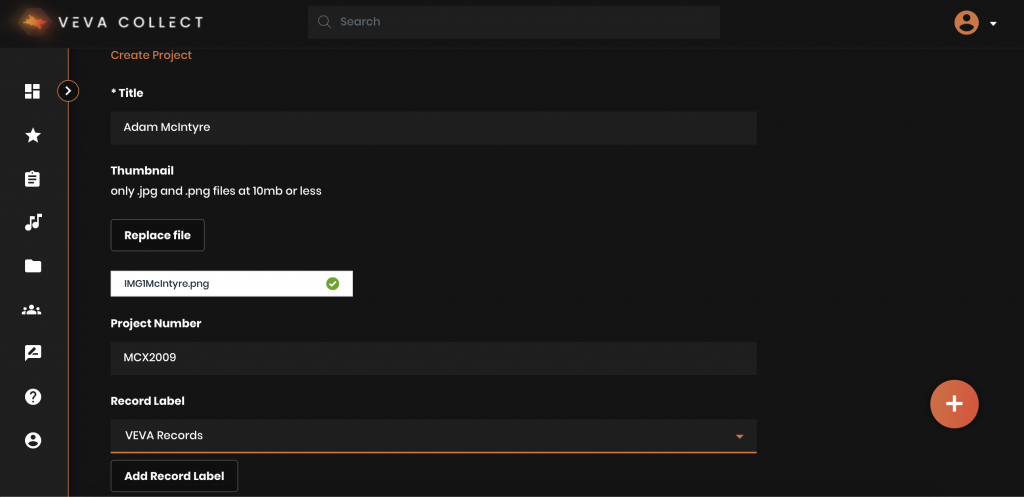Open the clipboard projects icon in sidebar
This screenshot has height=497, width=1024.
(x=33, y=179)
